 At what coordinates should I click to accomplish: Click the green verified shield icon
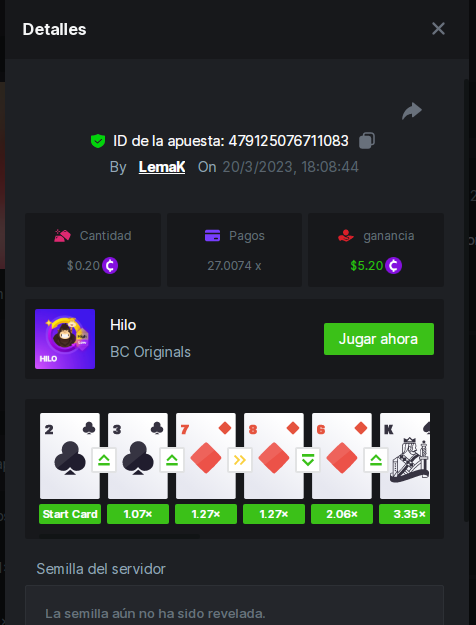point(98,141)
